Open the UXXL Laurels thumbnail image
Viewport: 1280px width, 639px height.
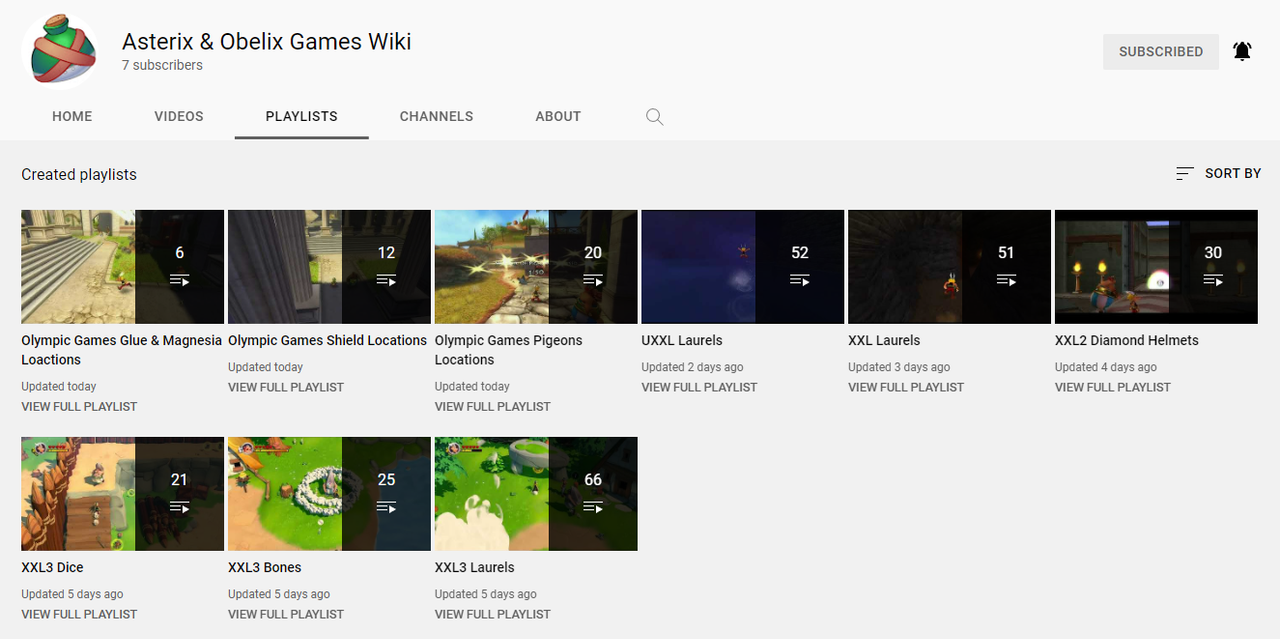(x=743, y=267)
